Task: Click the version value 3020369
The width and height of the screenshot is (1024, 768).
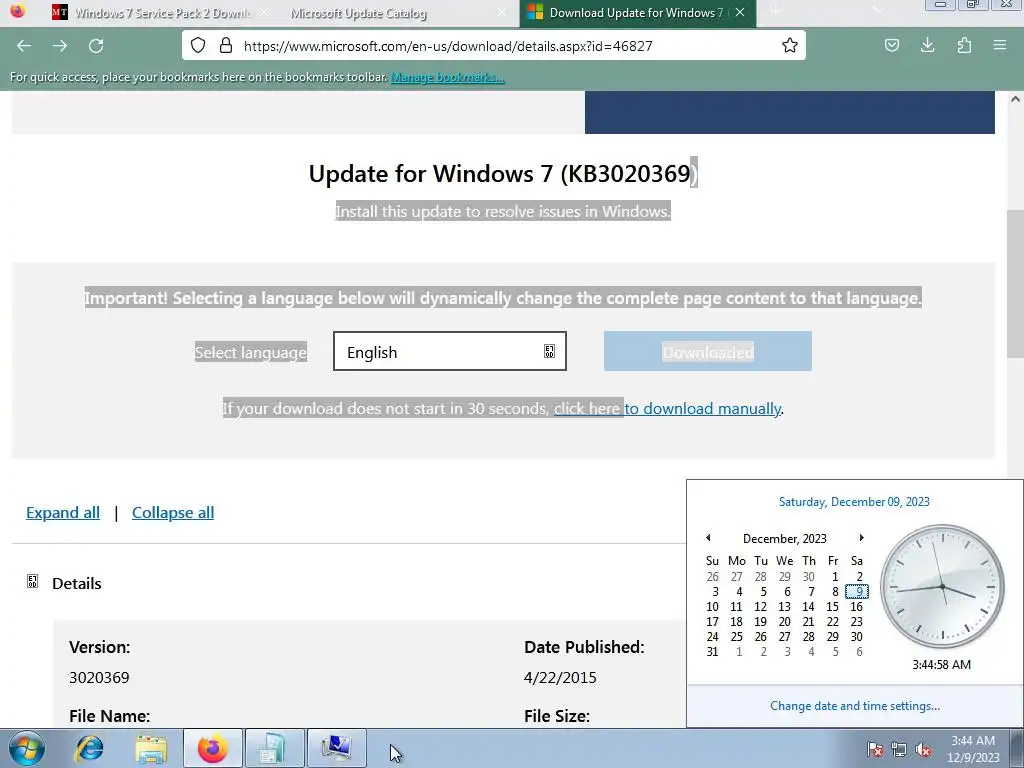Action: tap(99, 677)
